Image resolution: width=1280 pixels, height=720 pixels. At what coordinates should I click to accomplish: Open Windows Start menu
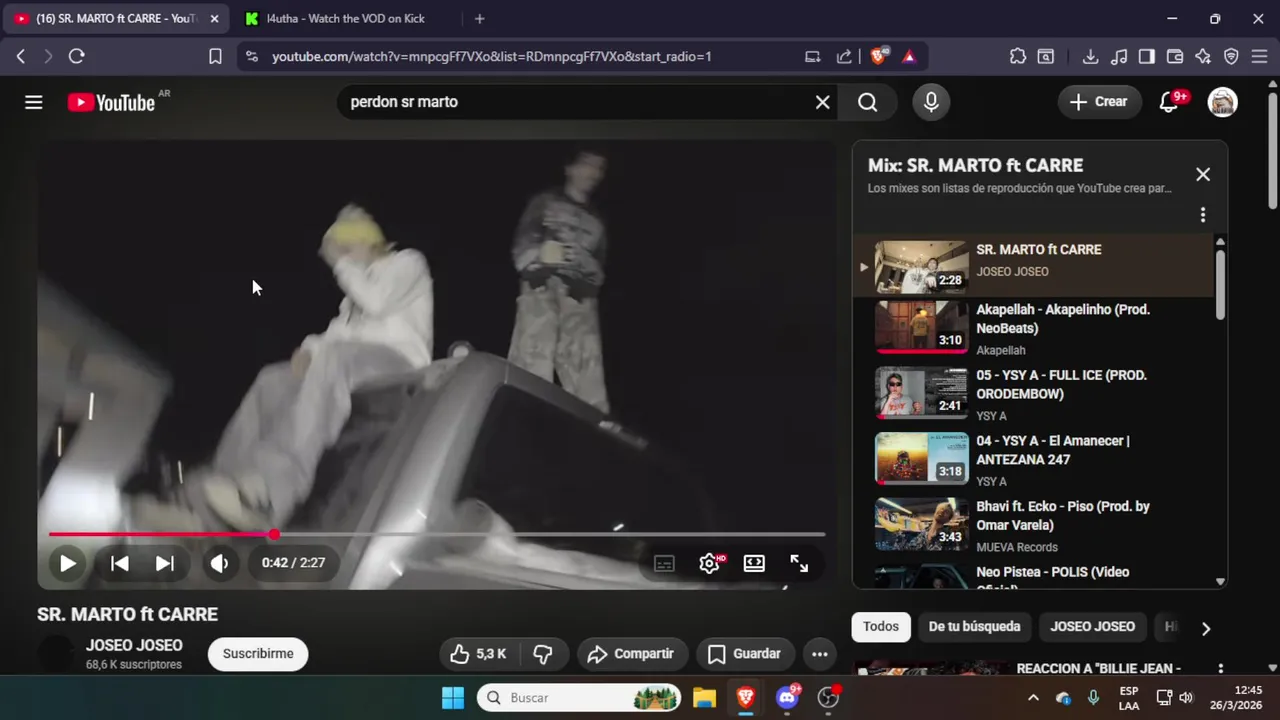click(453, 698)
